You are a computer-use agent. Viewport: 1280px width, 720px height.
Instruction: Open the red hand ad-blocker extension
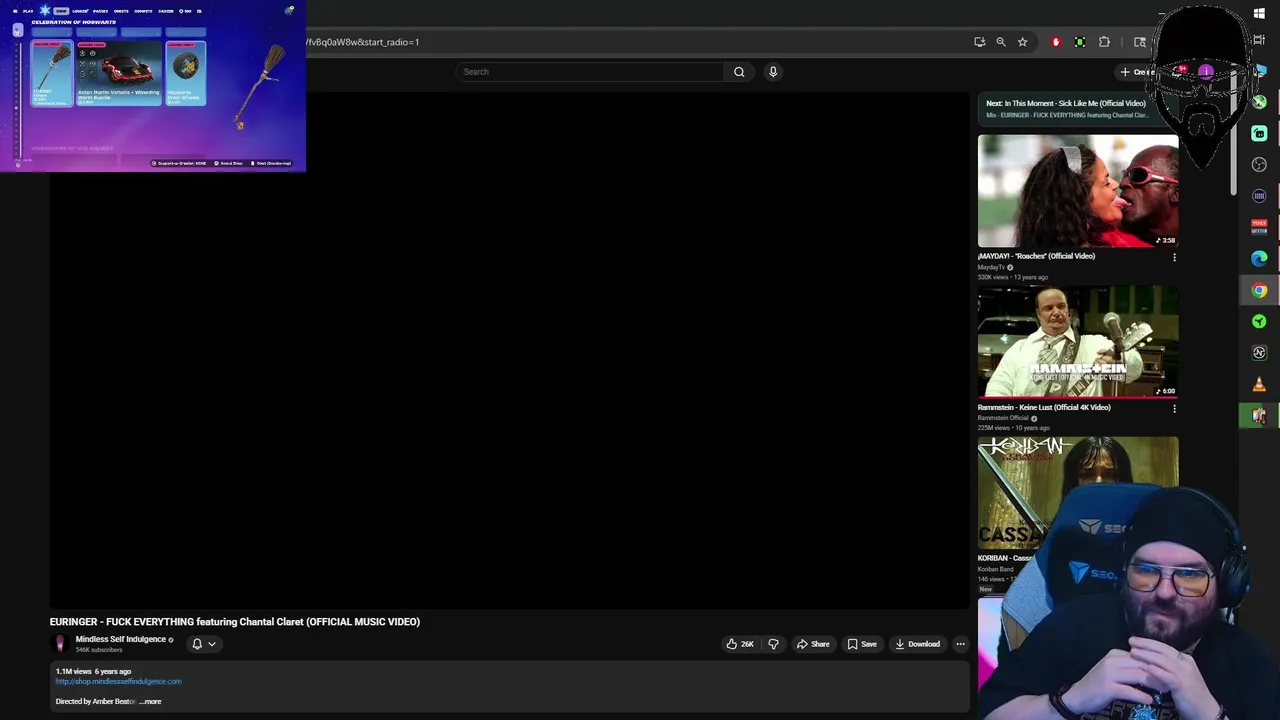click(1056, 42)
